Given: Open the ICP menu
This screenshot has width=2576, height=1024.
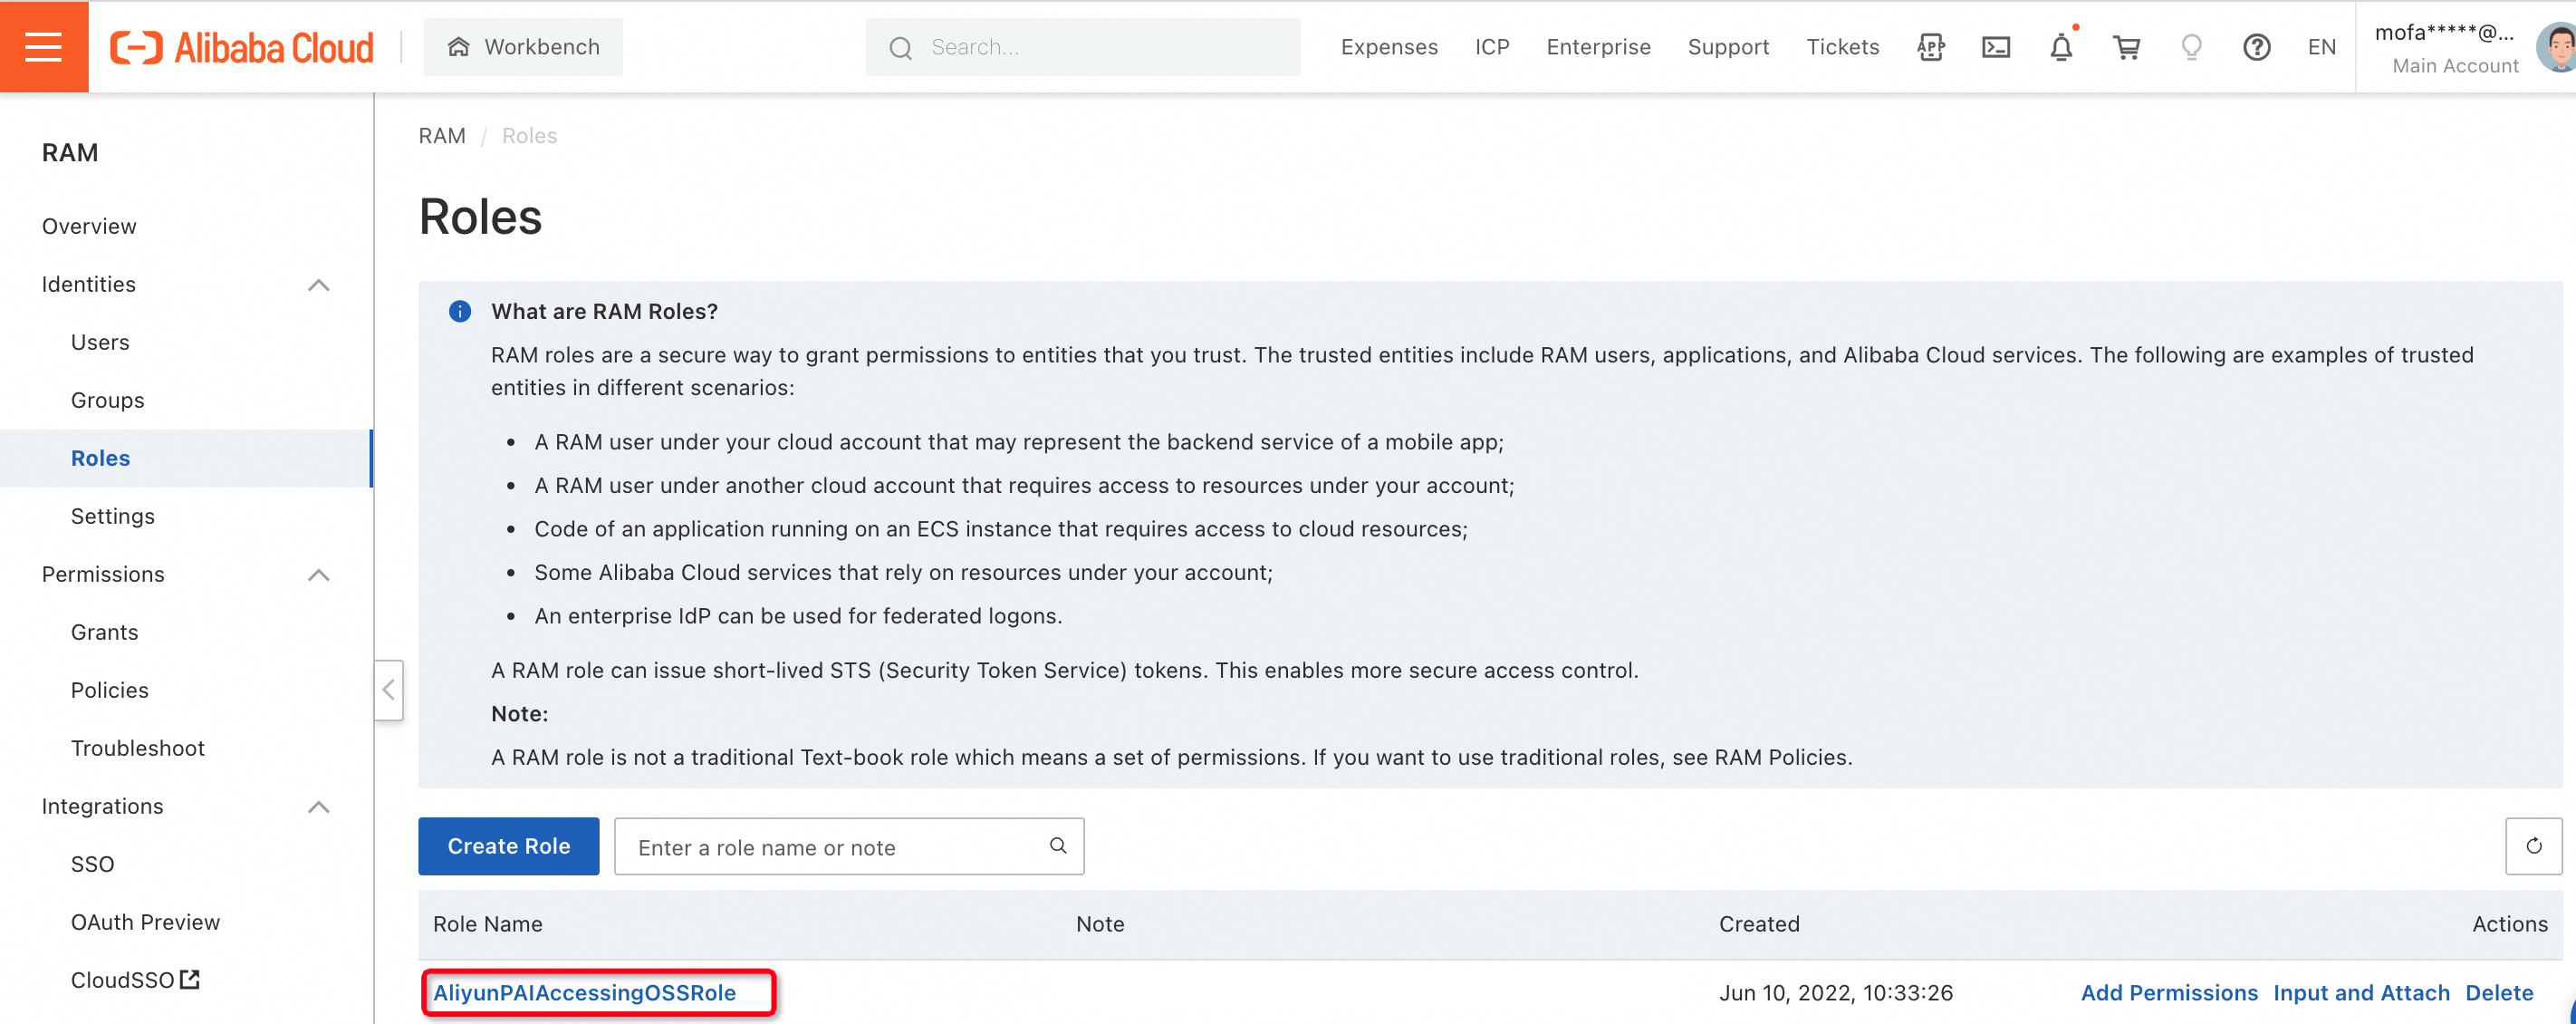Looking at the screenshot, I should (1492, 47).
